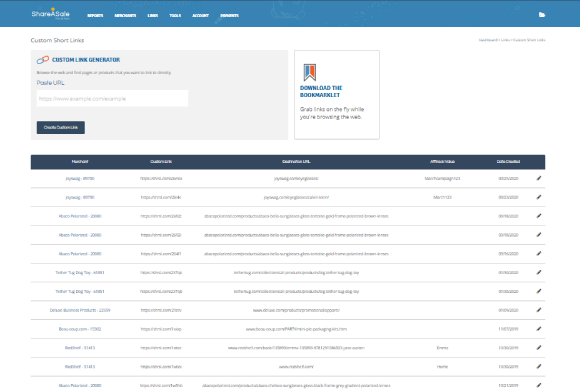580x390 pixels.
Task: Select the Emma affiliate value cell
Action: point(442,348)
